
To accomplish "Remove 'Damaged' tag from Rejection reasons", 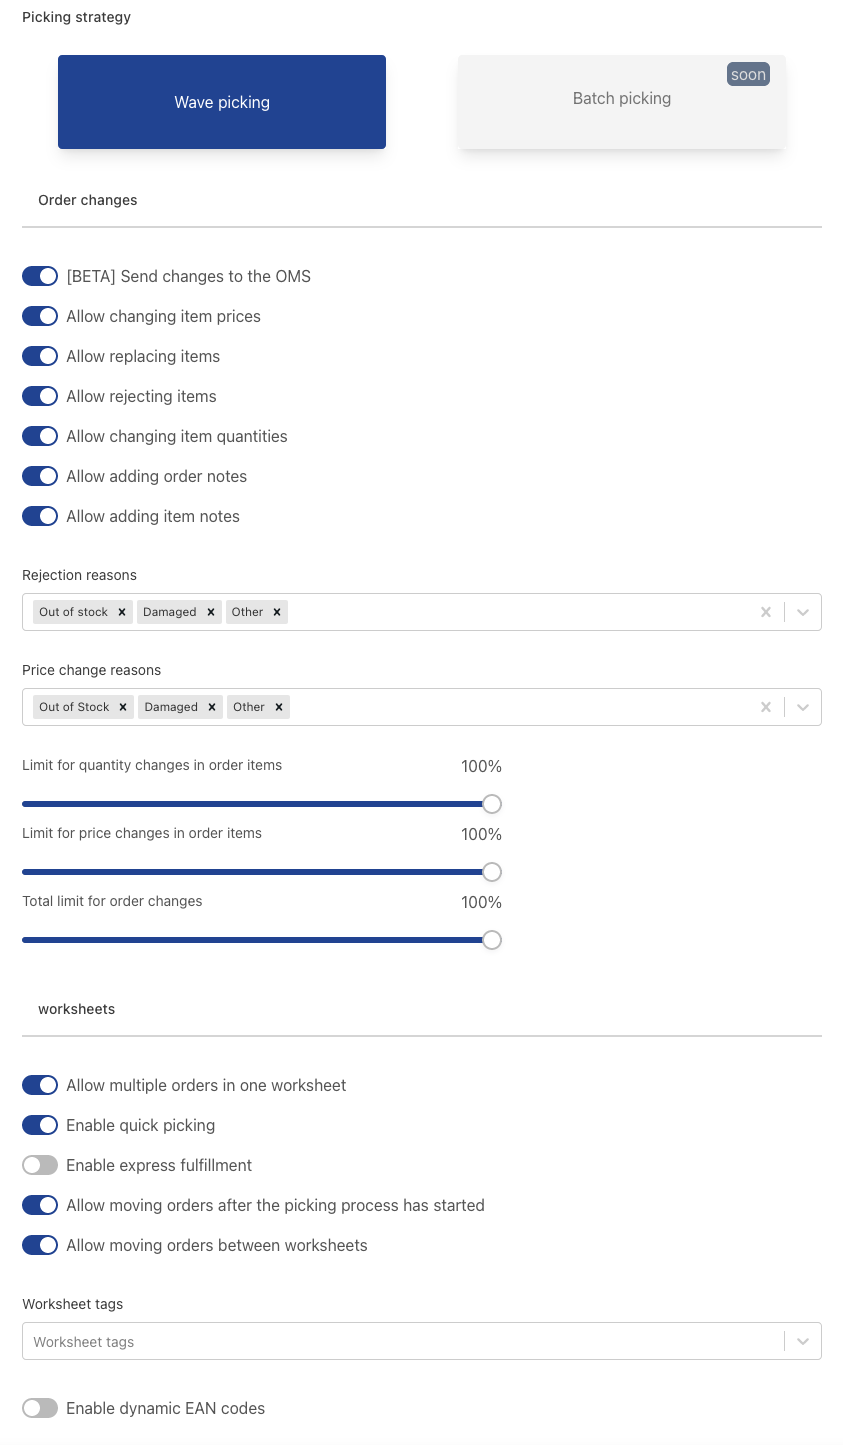I will (x=211, y=612).
